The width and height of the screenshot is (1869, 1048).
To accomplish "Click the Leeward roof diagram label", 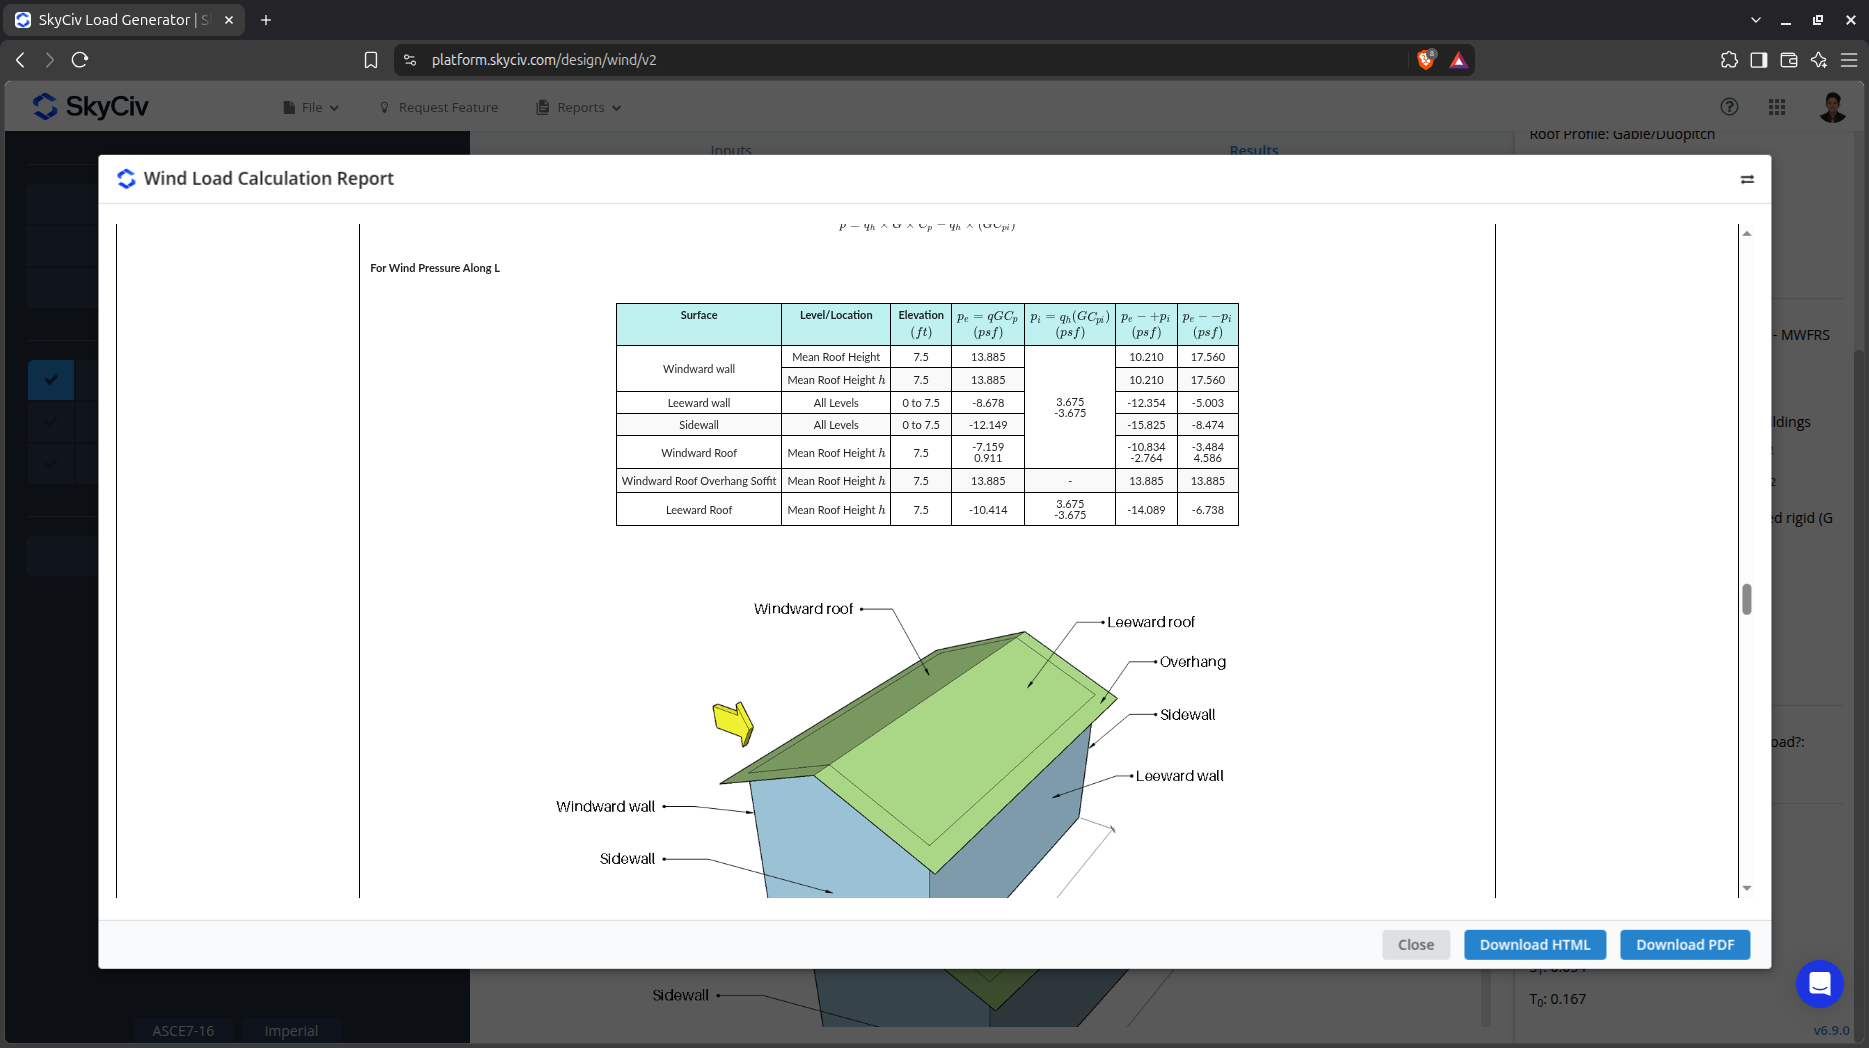I will (x=1151, y=622).
